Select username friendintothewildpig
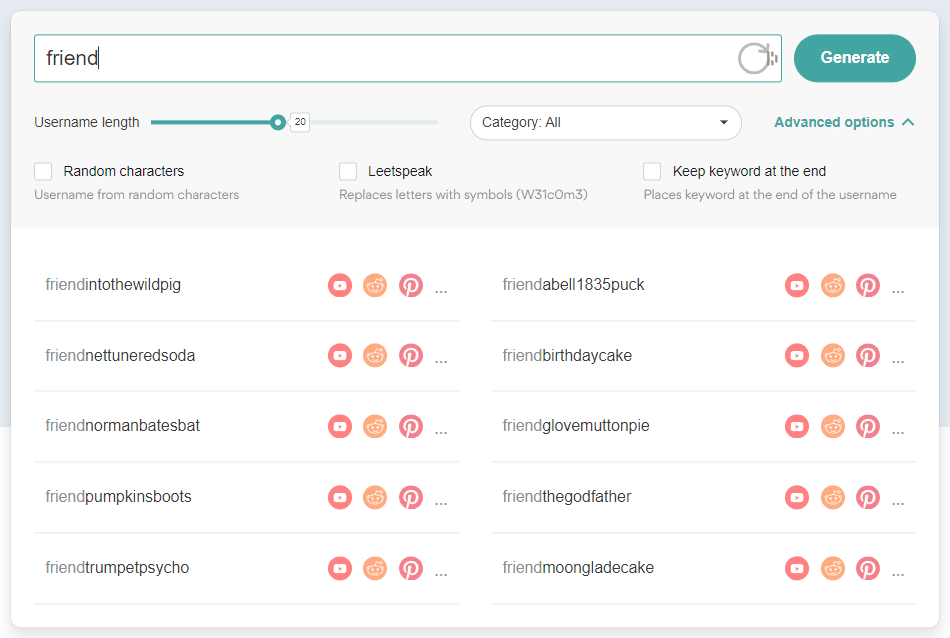This screenshot has height=638, width=950. (x=113, y=284)
